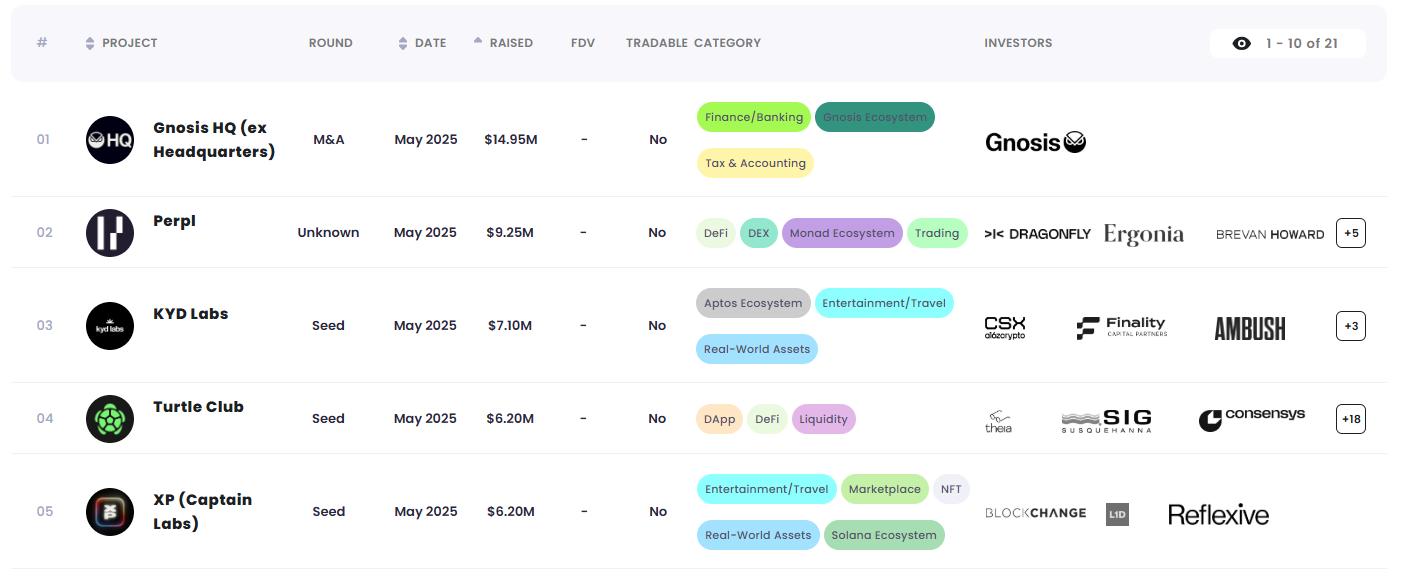The height and width of the screenshot is (584, 1402).
Task: Open the Gnosis HQ project logo
Action: [x=110, y=140]
